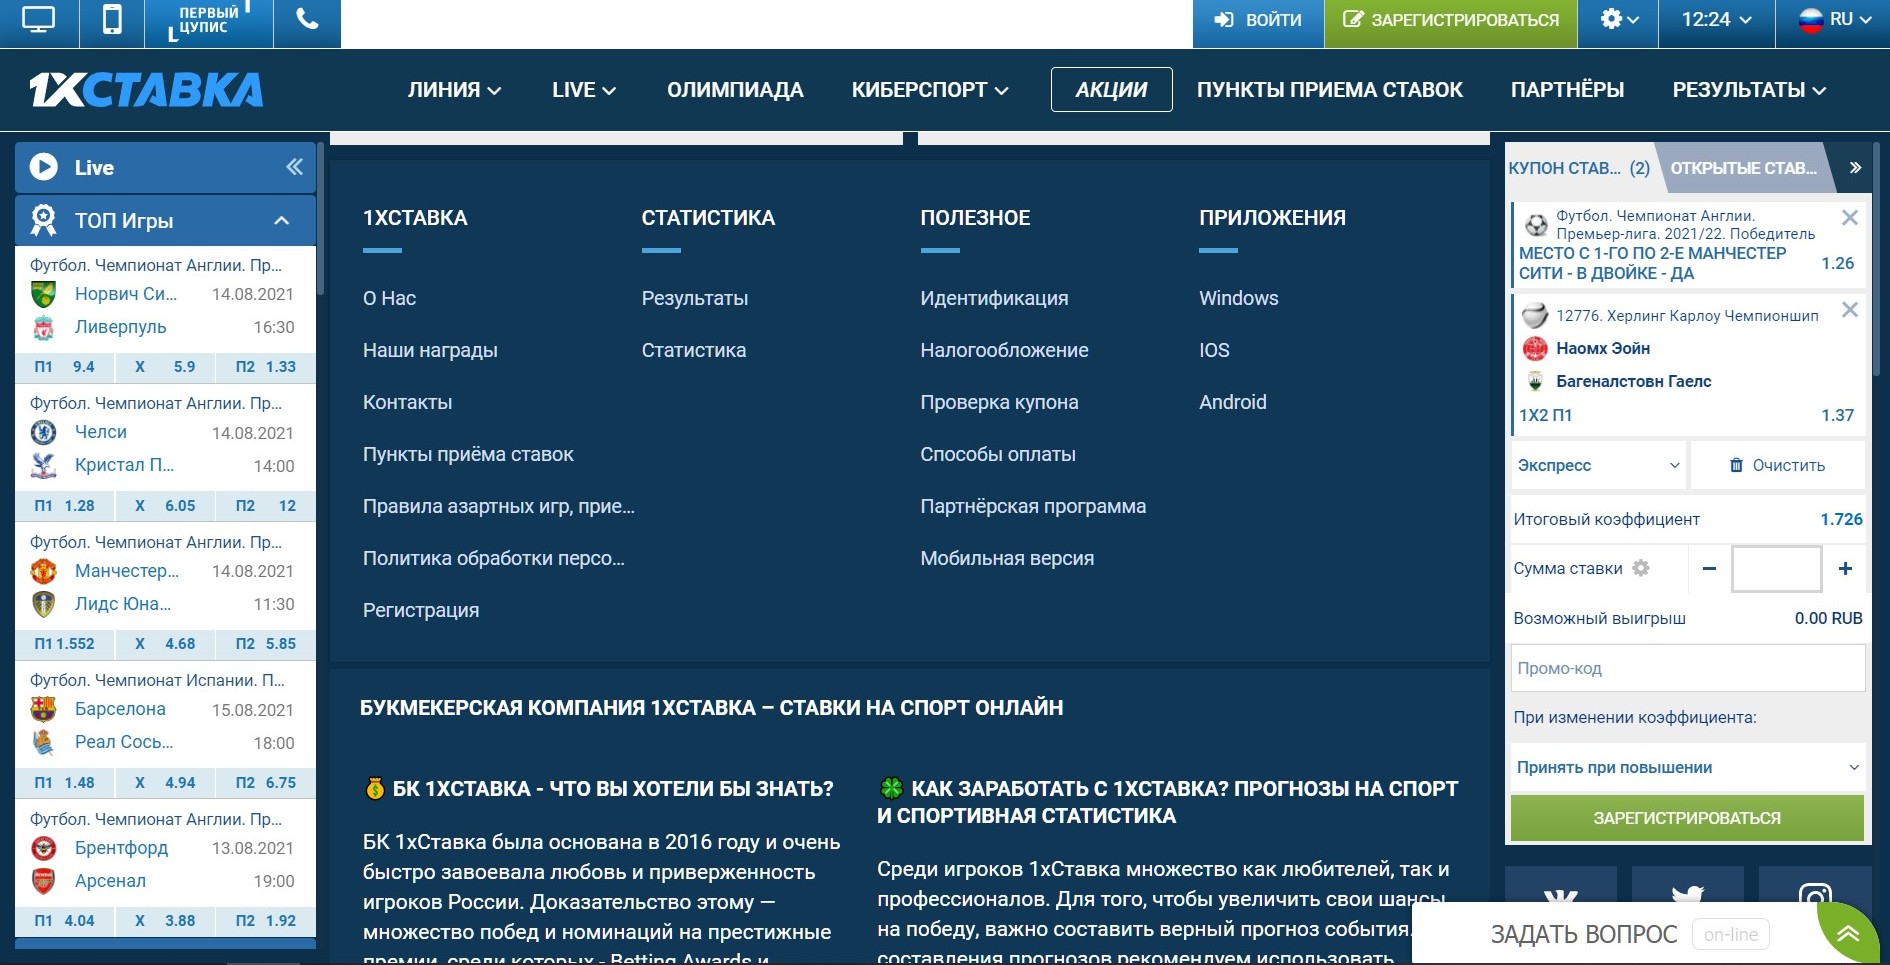This screenshot has height=965, width=1890.
Task: Switch to the desktop version icon
Action: pyautogui.click(x=38, y=20)
